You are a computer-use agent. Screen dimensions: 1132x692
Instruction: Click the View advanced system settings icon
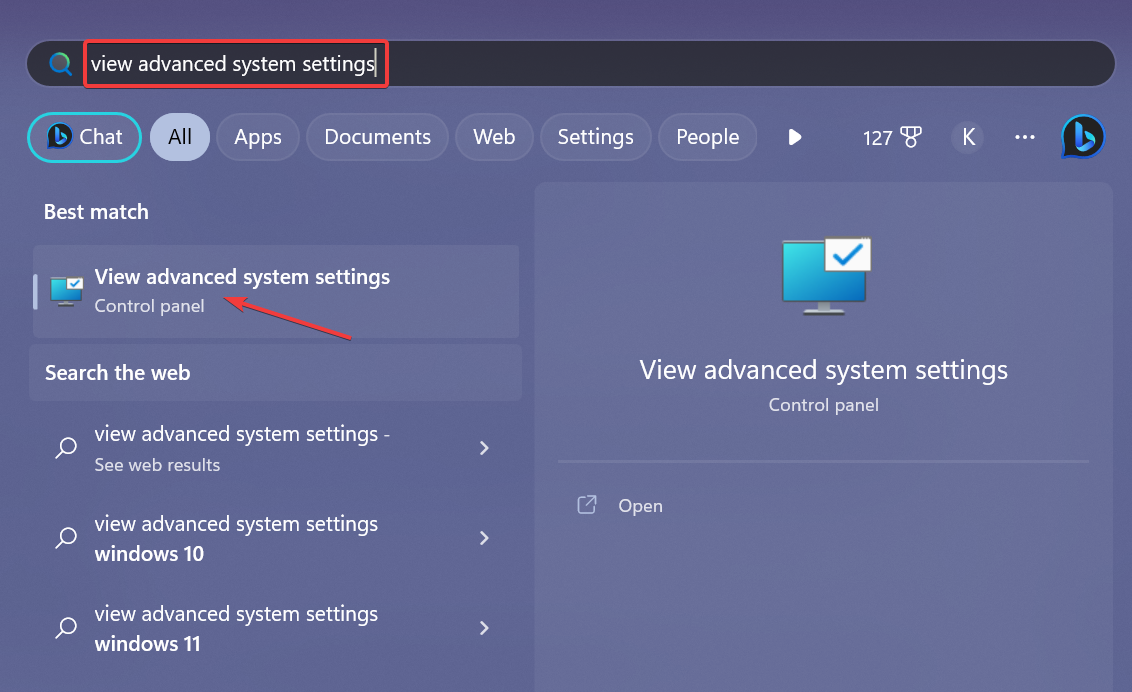(65, 290)
